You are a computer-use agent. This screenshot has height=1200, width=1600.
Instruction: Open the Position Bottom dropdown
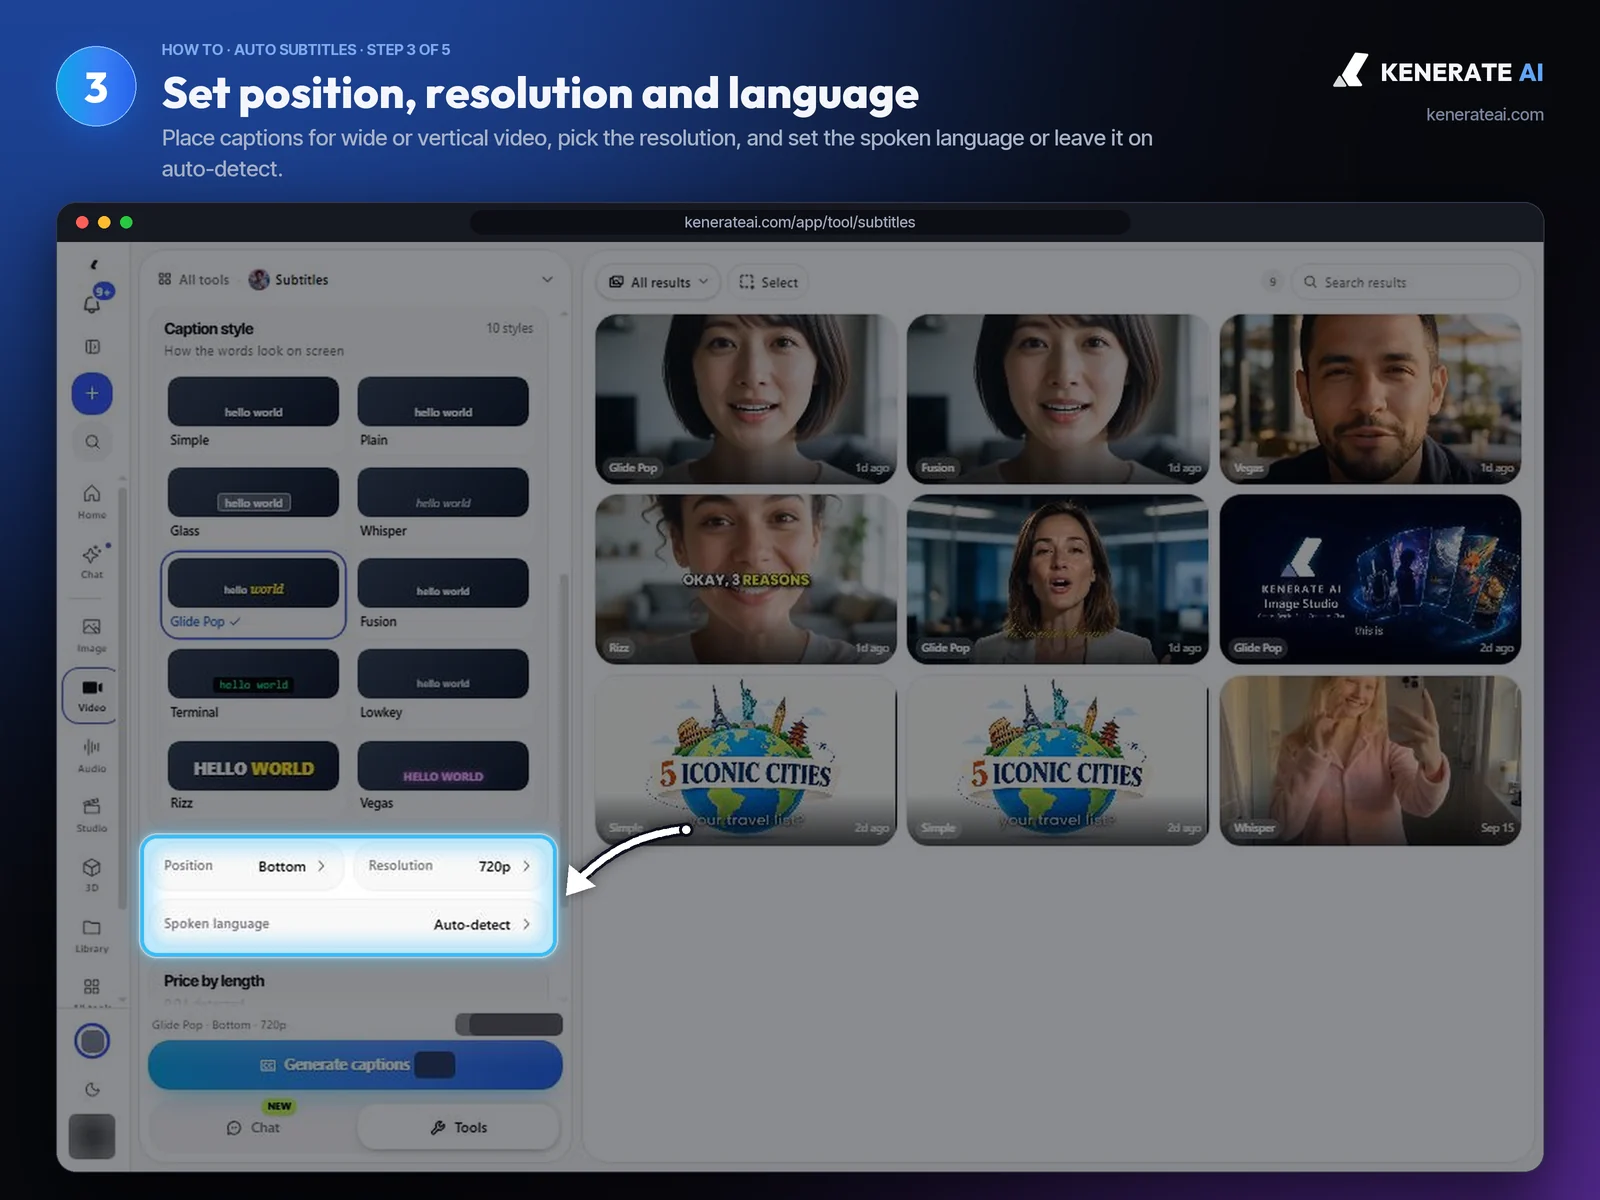coord(248,866)
